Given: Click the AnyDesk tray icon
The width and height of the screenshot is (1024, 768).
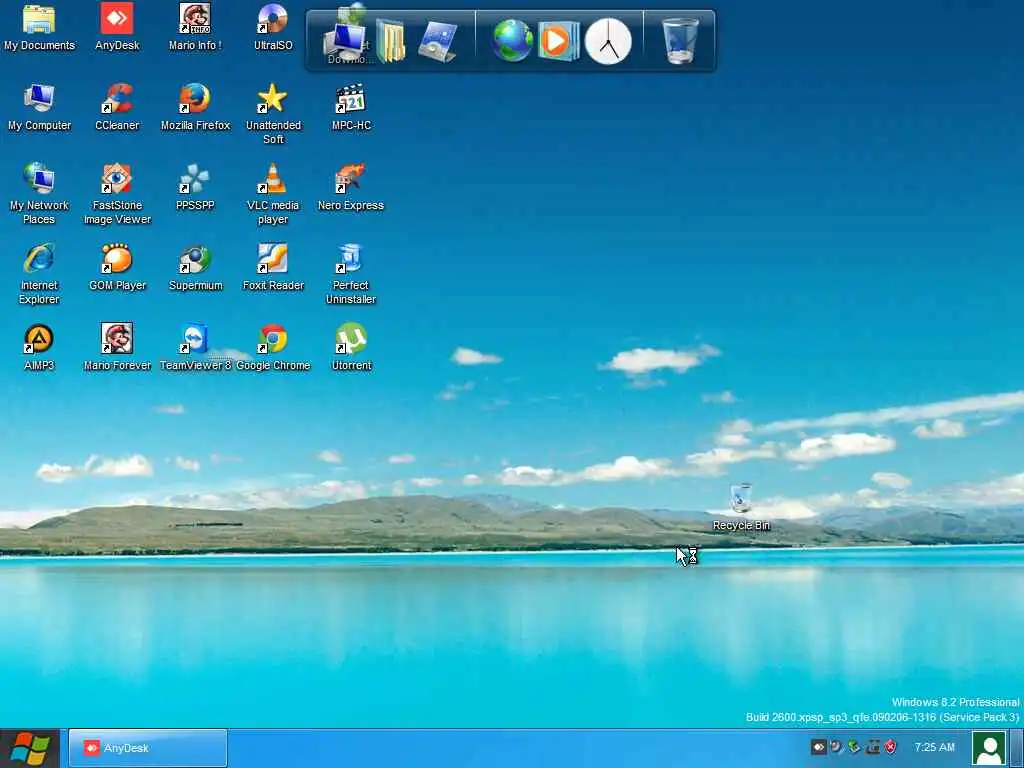Looking at the screenshot, I should click(818, 746).
